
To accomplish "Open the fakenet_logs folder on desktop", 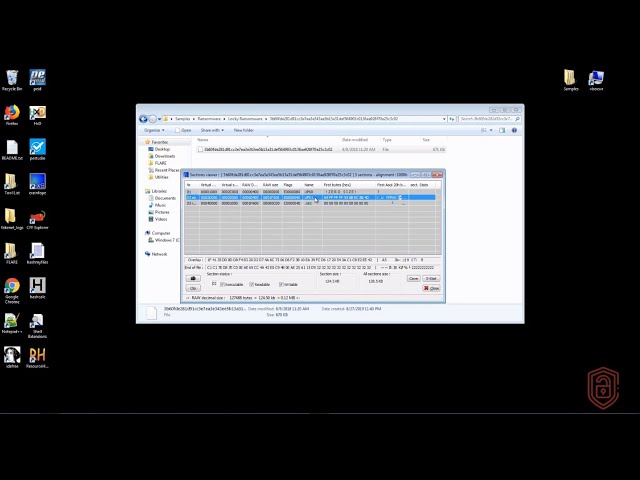I will coord(12,219).
